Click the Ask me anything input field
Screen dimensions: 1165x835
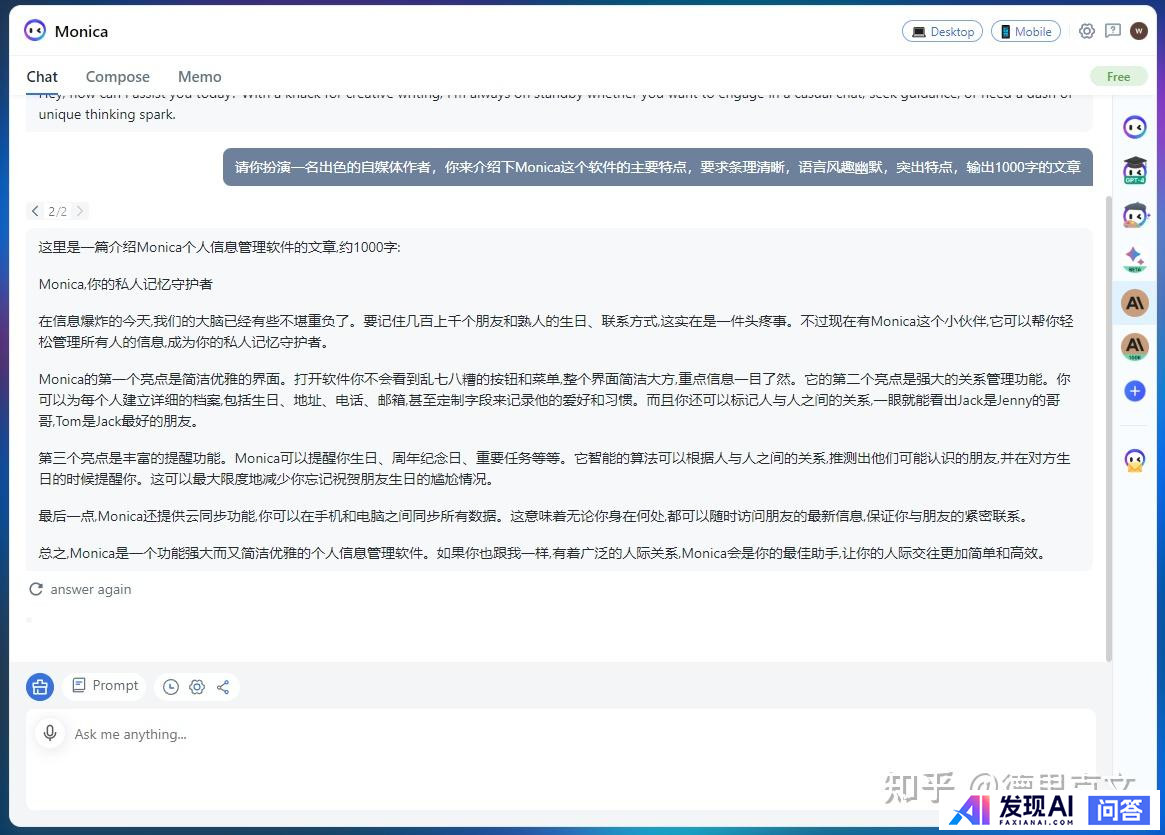(560, 735)
